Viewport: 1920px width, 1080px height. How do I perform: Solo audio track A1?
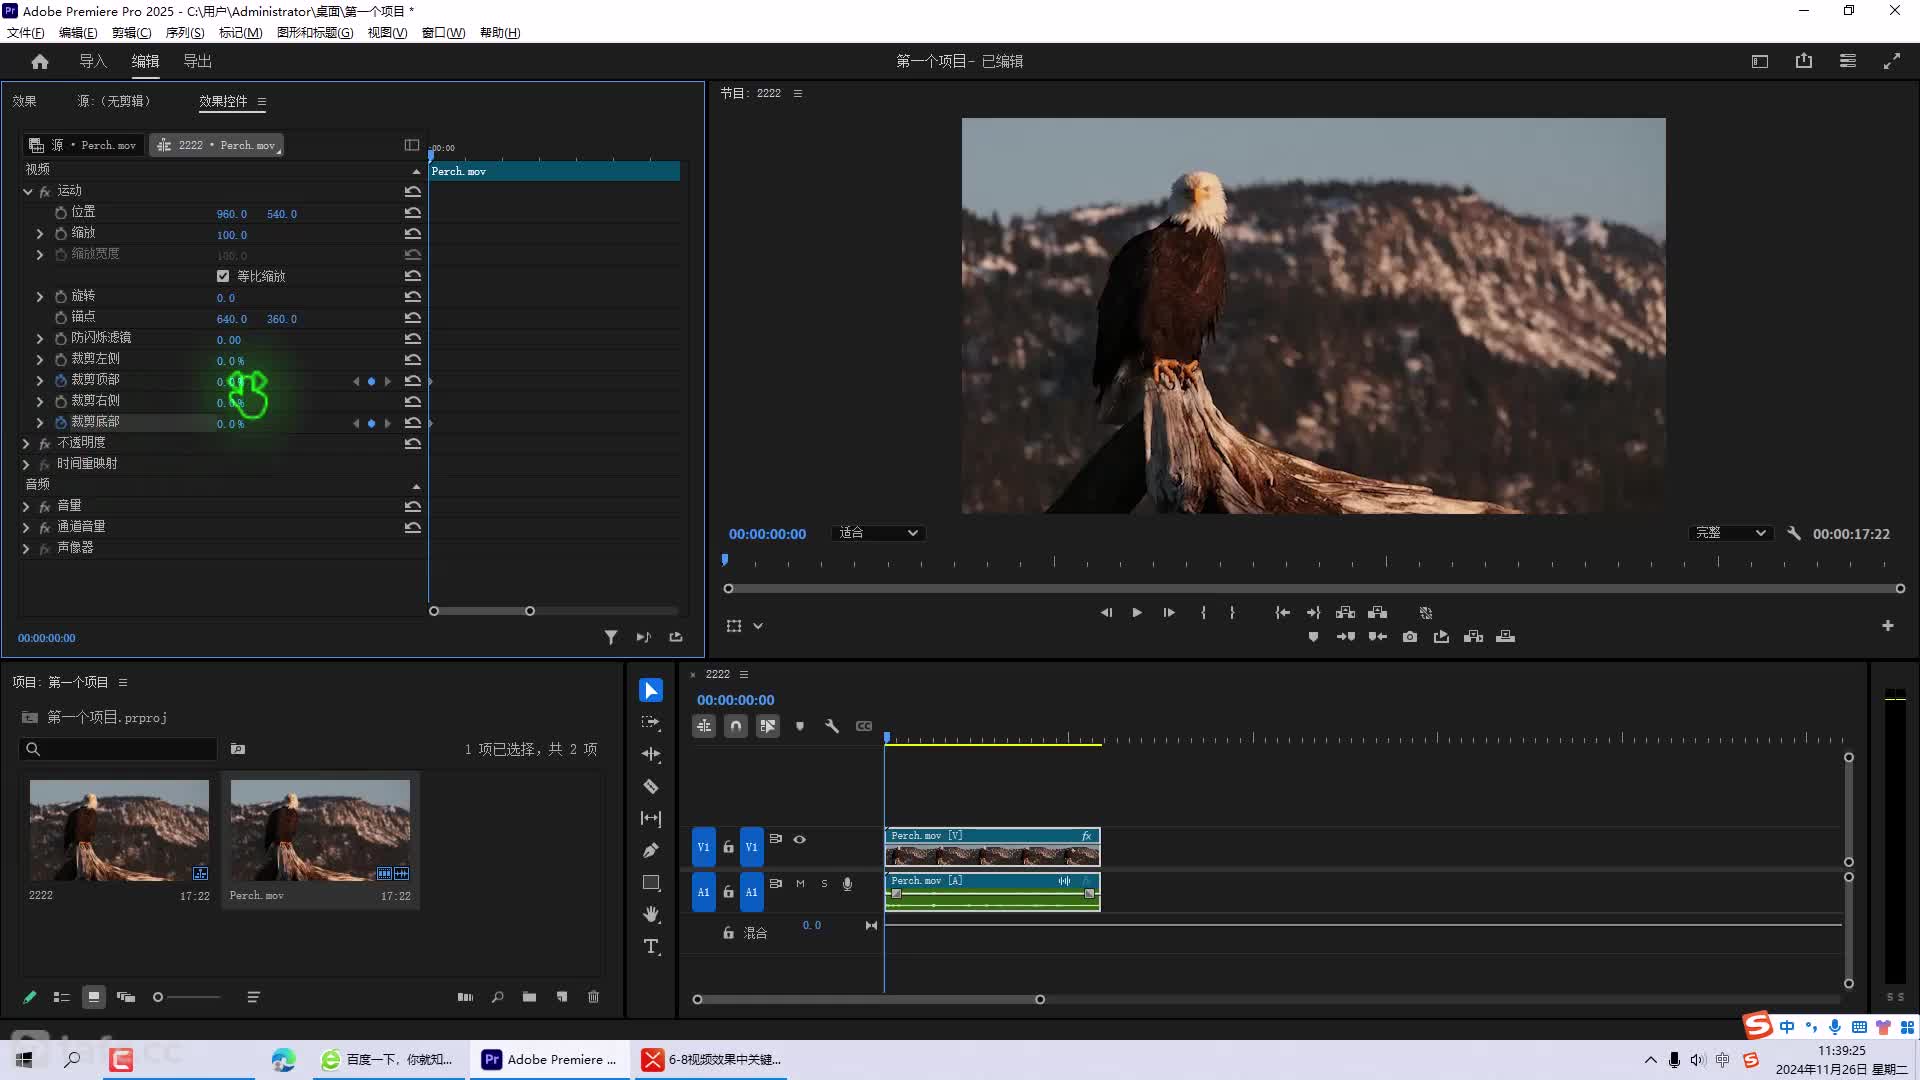(824, 884)
